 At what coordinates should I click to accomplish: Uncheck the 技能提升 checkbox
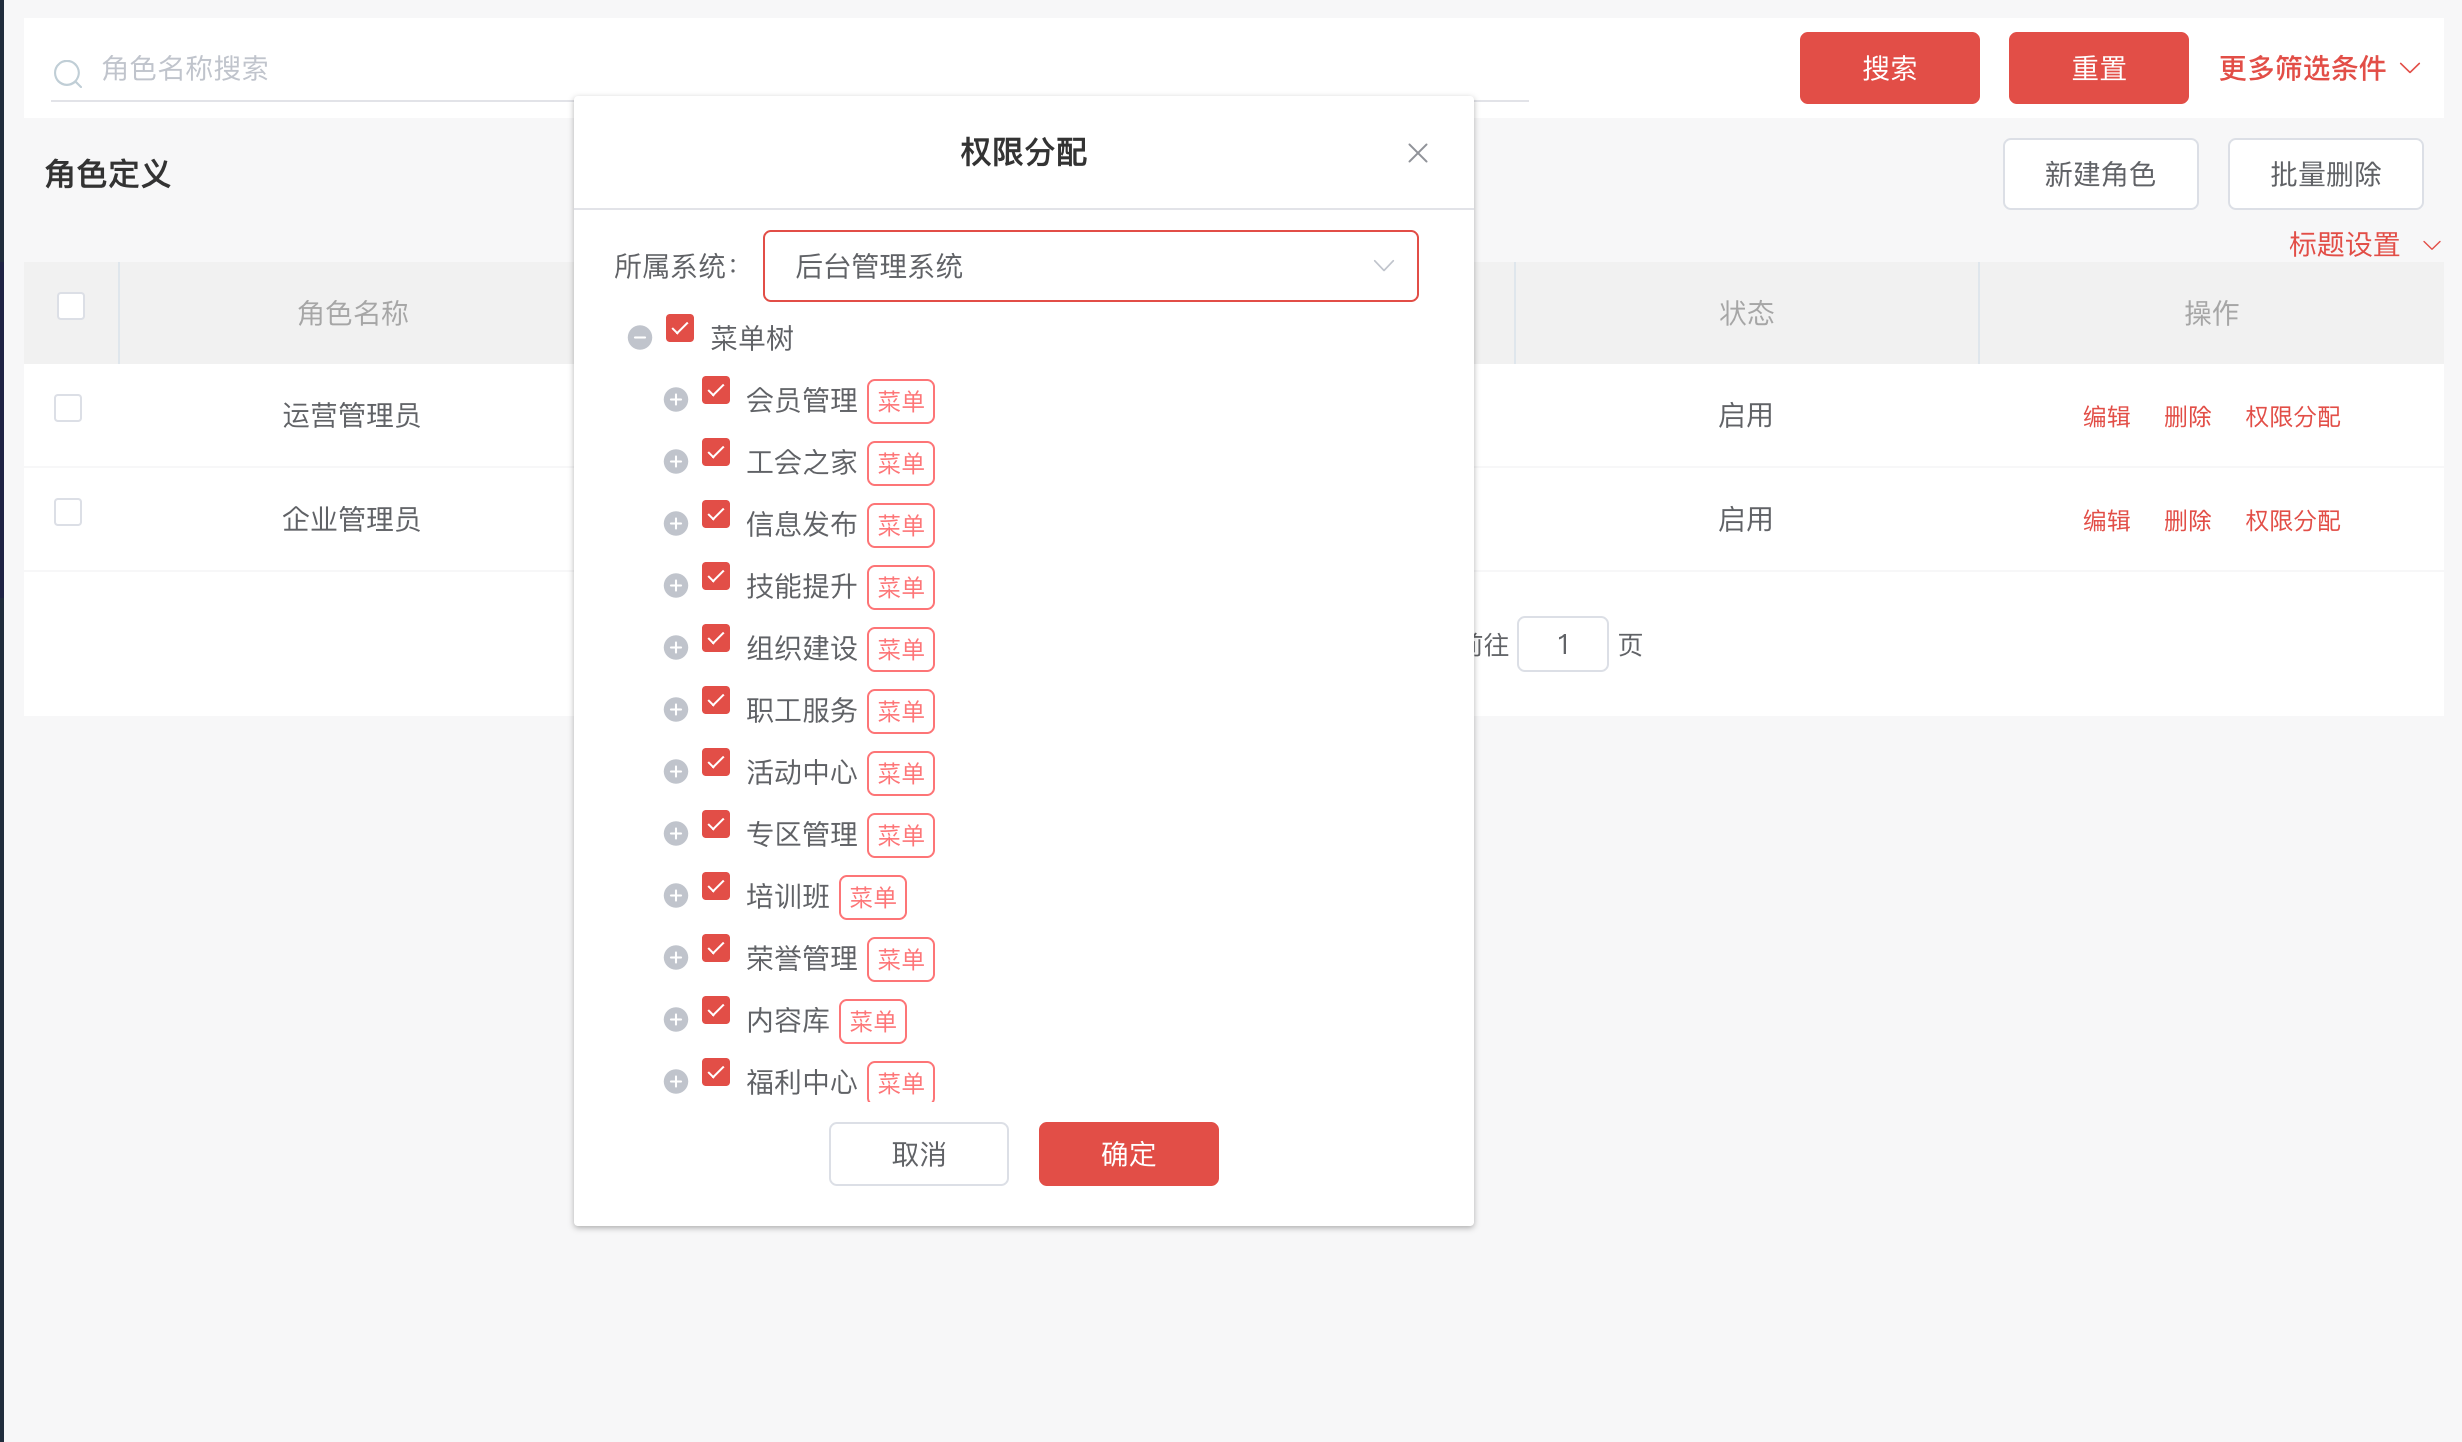point(716,576)
